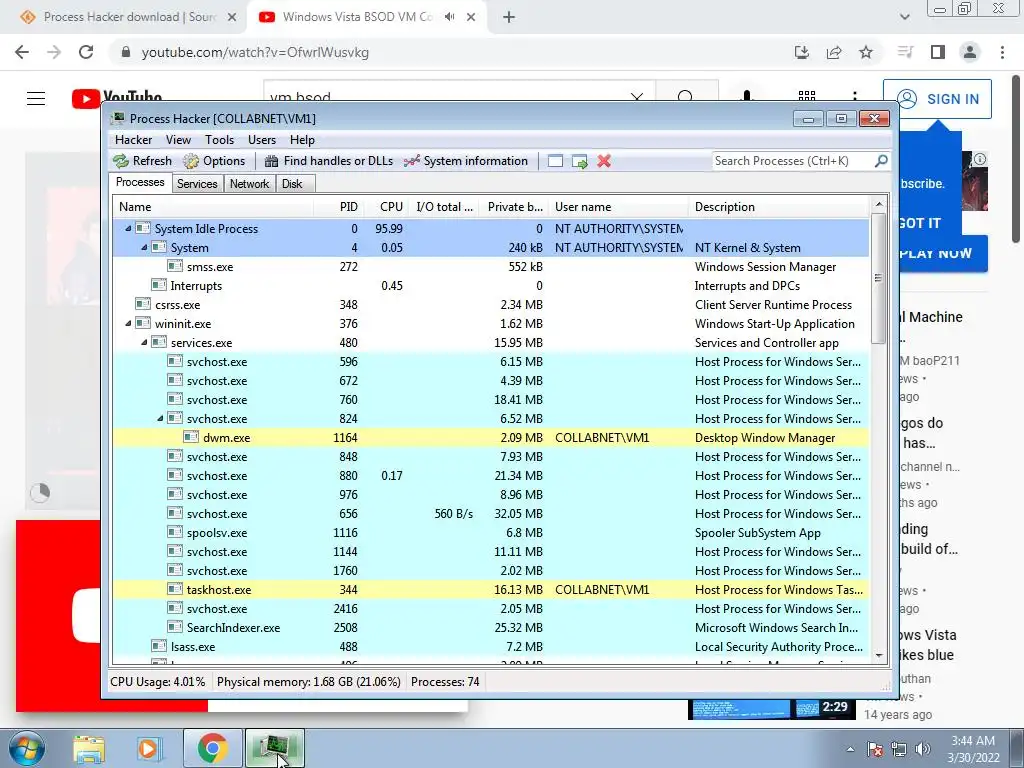Image resolution: width=1024 pixels, height=768 pixels.
Task: Bookmark this page with star icon
Action: (x=866, y=52)
